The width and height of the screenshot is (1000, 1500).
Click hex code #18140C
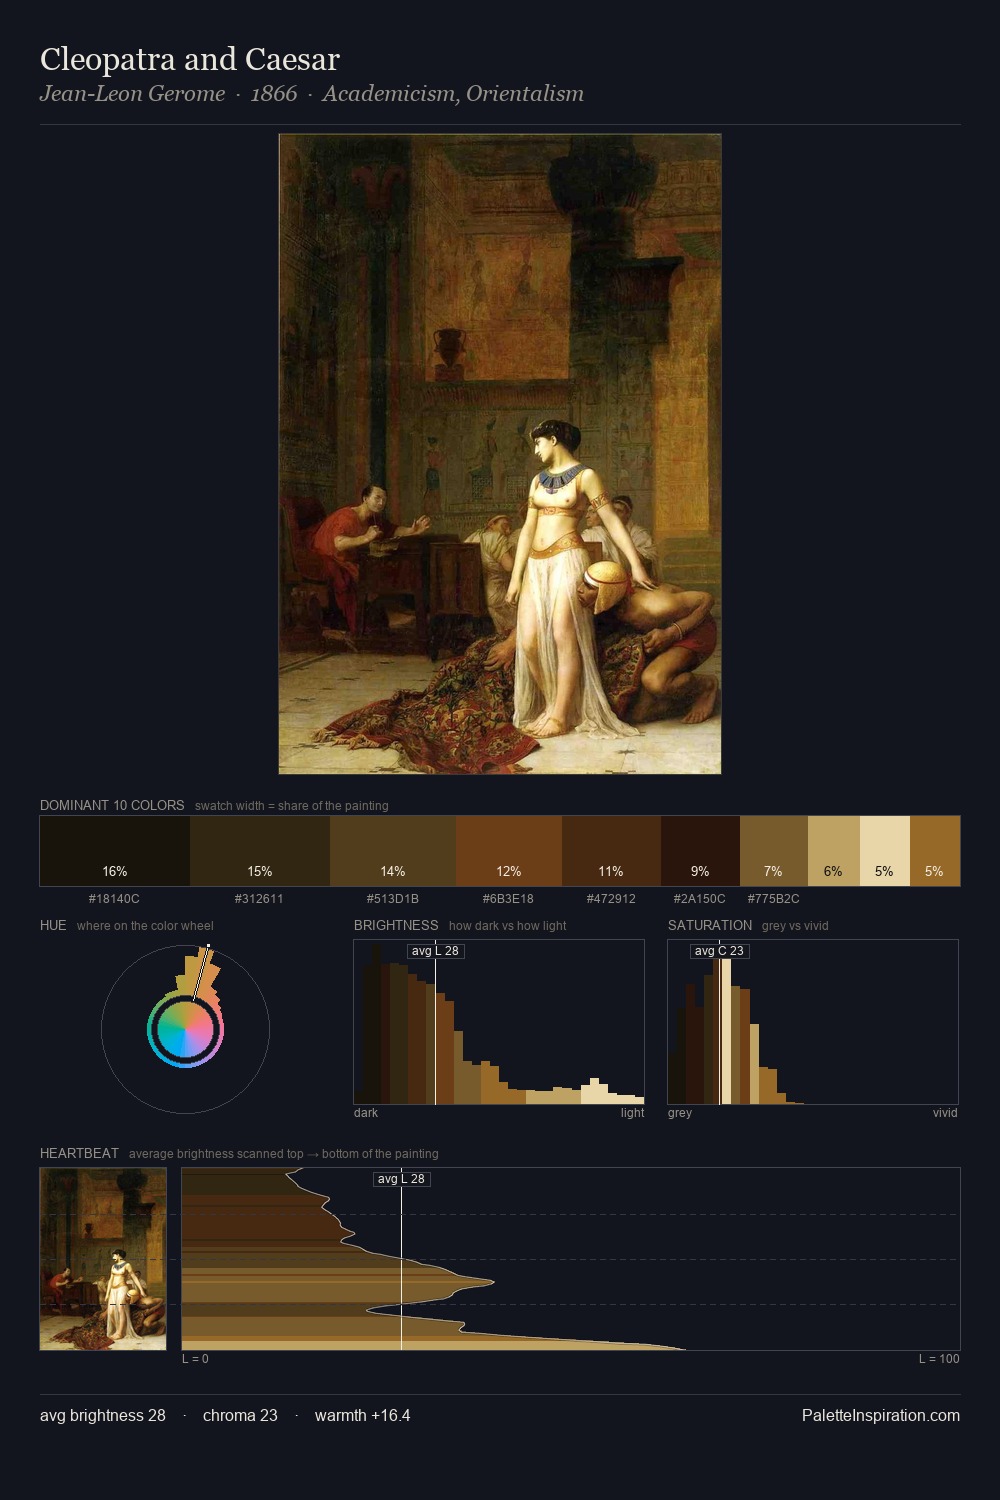tap(114, 899)
